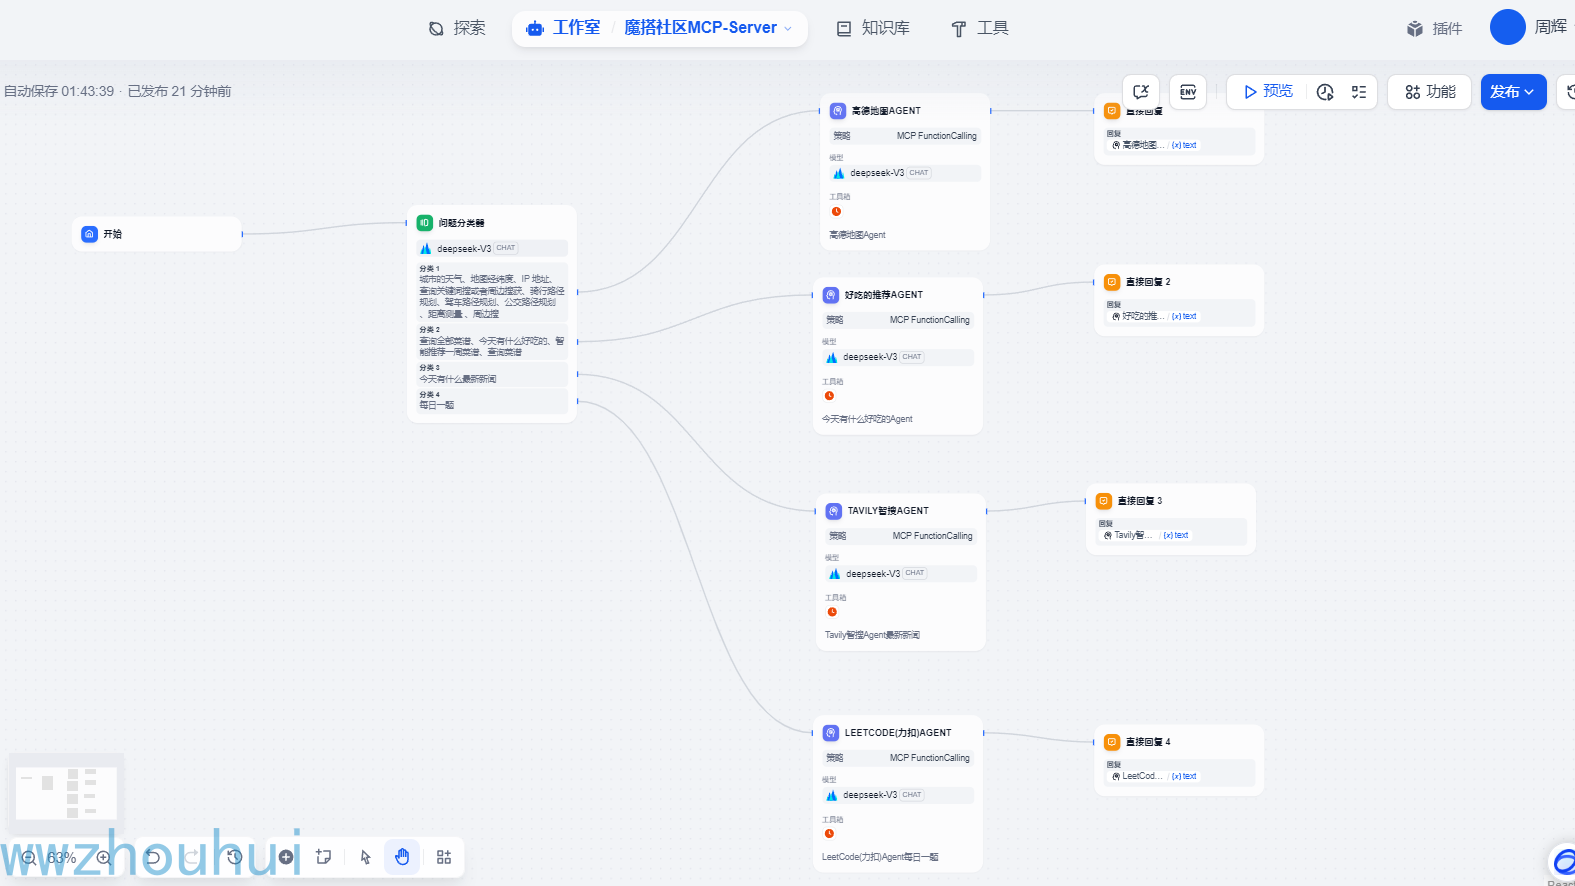Open conversation variables chat icon
This screenshot has width=1575, height=886.
point(1141,92)
